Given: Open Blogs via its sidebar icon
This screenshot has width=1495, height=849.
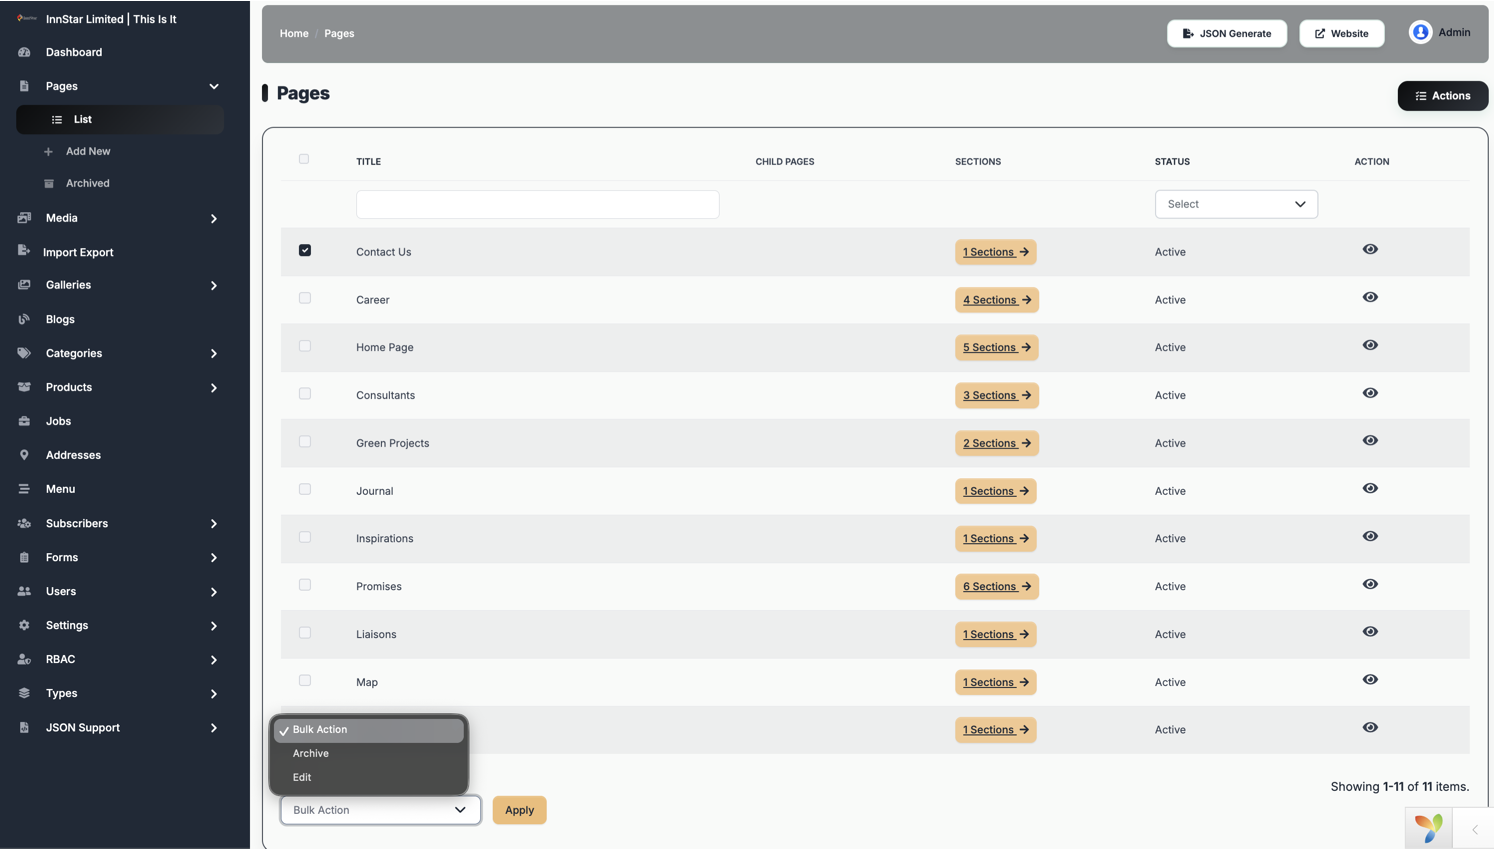Looking at the screenshot, I should pyautogui.click(x=24, y=319).
